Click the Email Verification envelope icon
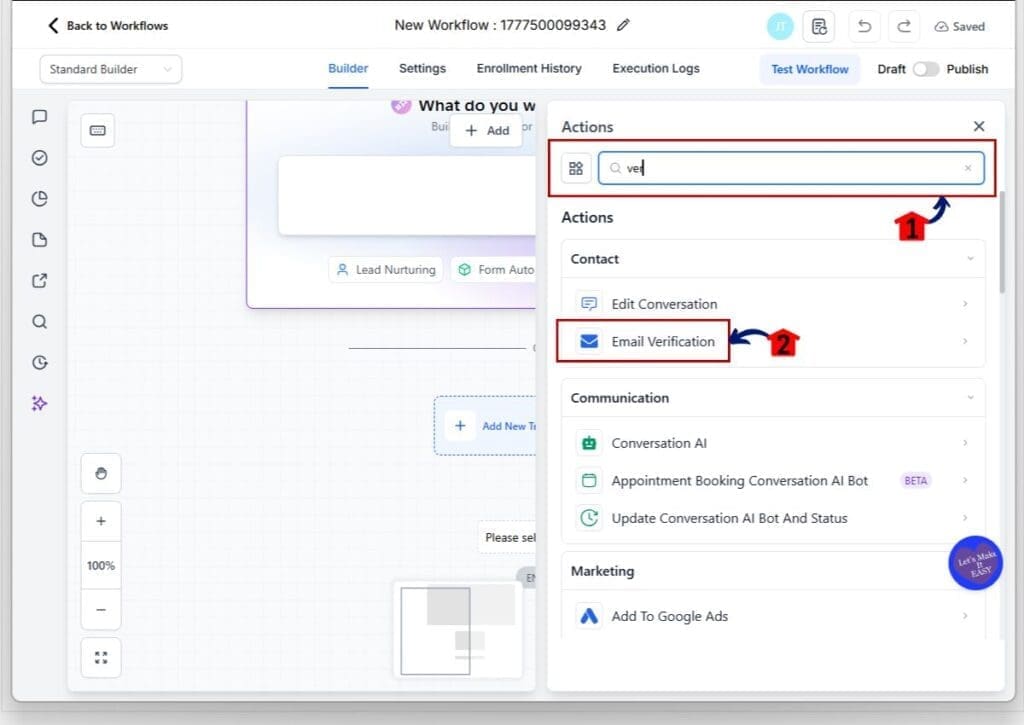 589,342
